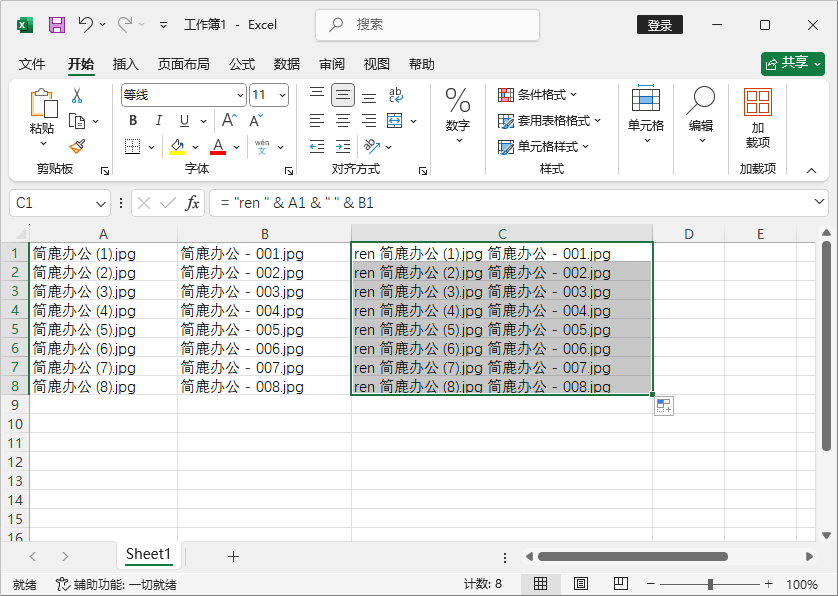Switch to the 插入 ribbon tab
The image size is (838, 596).
coord(126,64)
